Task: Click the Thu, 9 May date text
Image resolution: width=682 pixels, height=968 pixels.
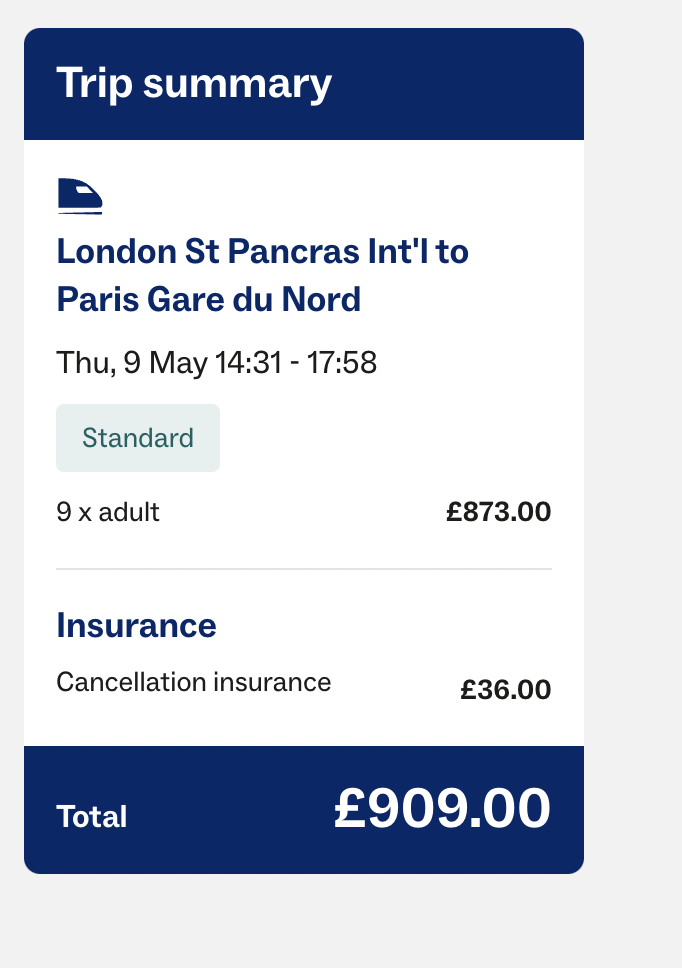Action: tap(132, 362)
